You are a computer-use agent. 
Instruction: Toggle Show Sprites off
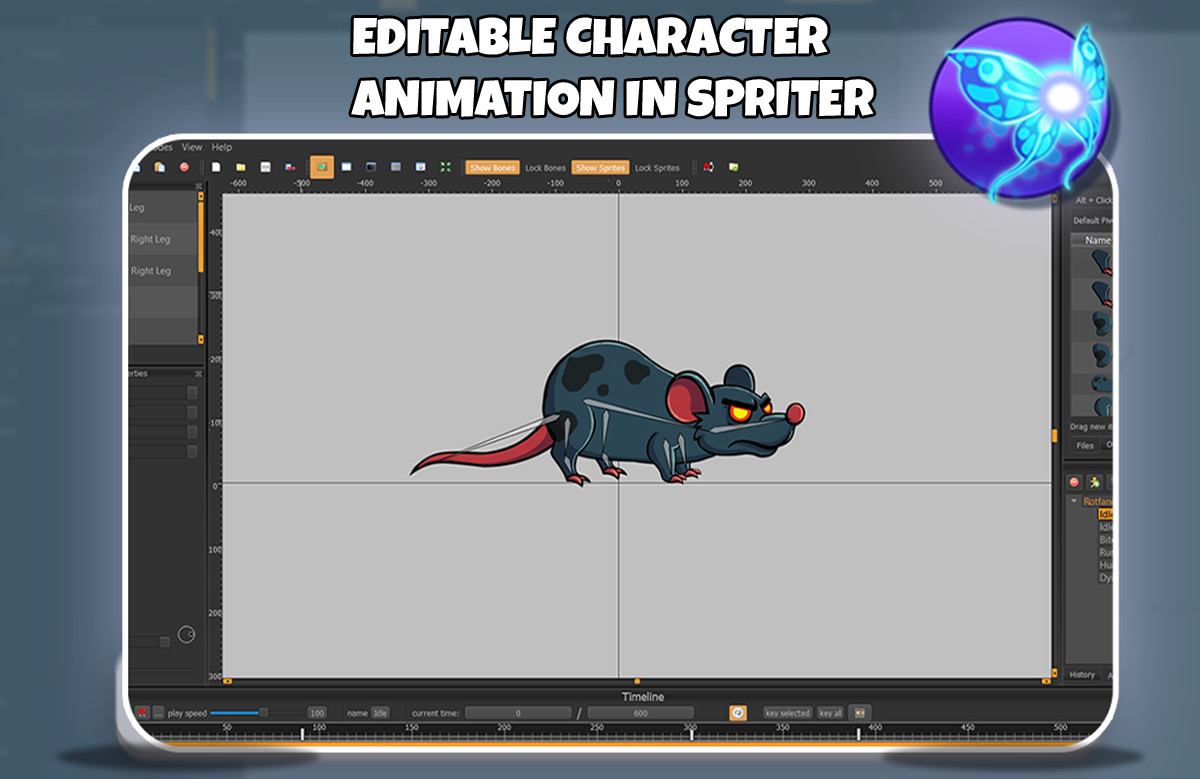(601, 167)
